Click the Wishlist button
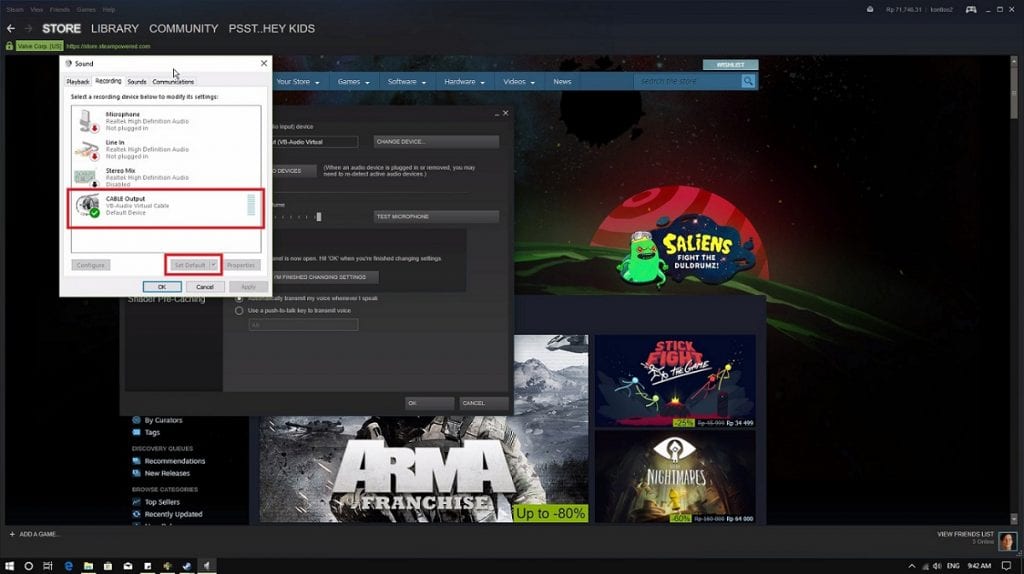This screenshot has height=574, width=1024. [730, 65]
